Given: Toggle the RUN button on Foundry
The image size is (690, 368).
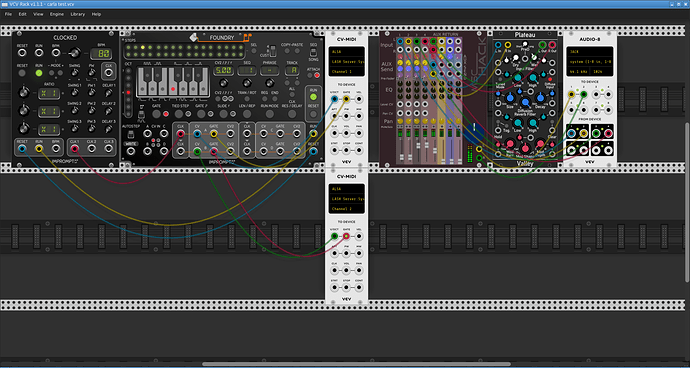Looking at the screenshot, I should pyautogui.click(x=313, y=96).
